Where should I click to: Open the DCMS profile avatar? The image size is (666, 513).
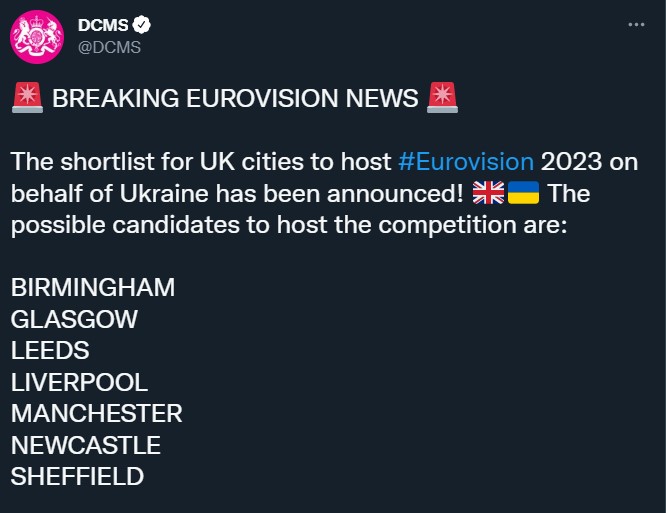37,37
